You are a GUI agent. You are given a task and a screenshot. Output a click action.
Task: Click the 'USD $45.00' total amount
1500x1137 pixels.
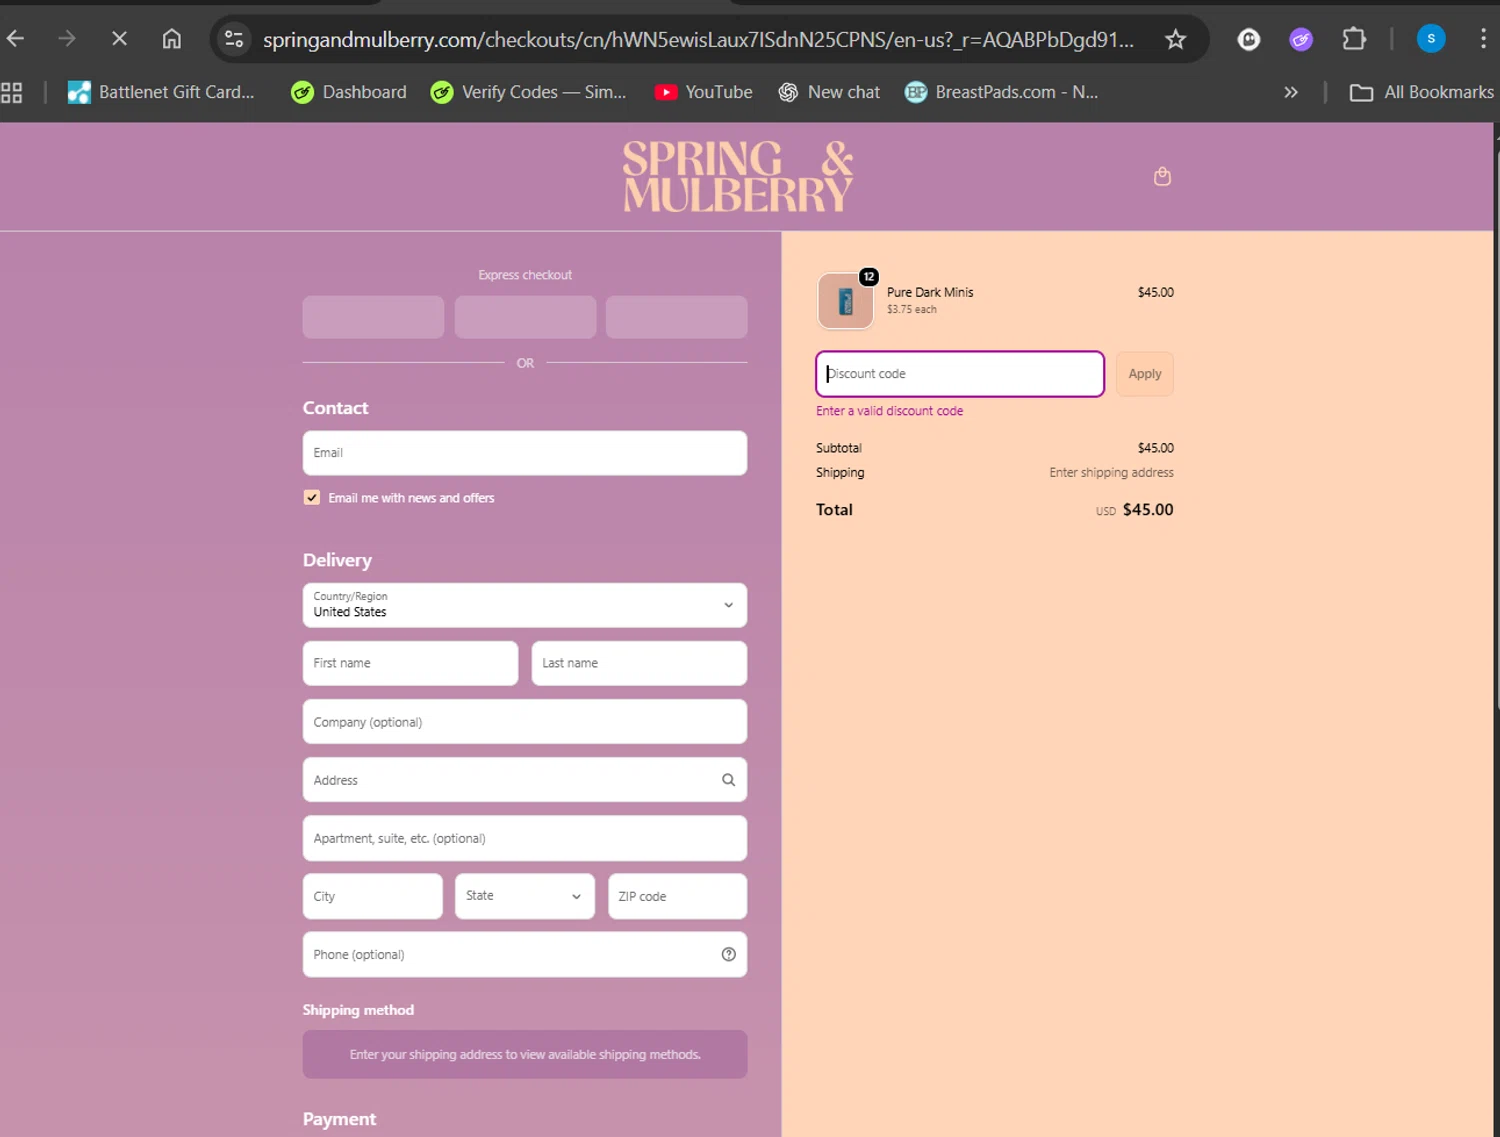tap(1135, 510)
